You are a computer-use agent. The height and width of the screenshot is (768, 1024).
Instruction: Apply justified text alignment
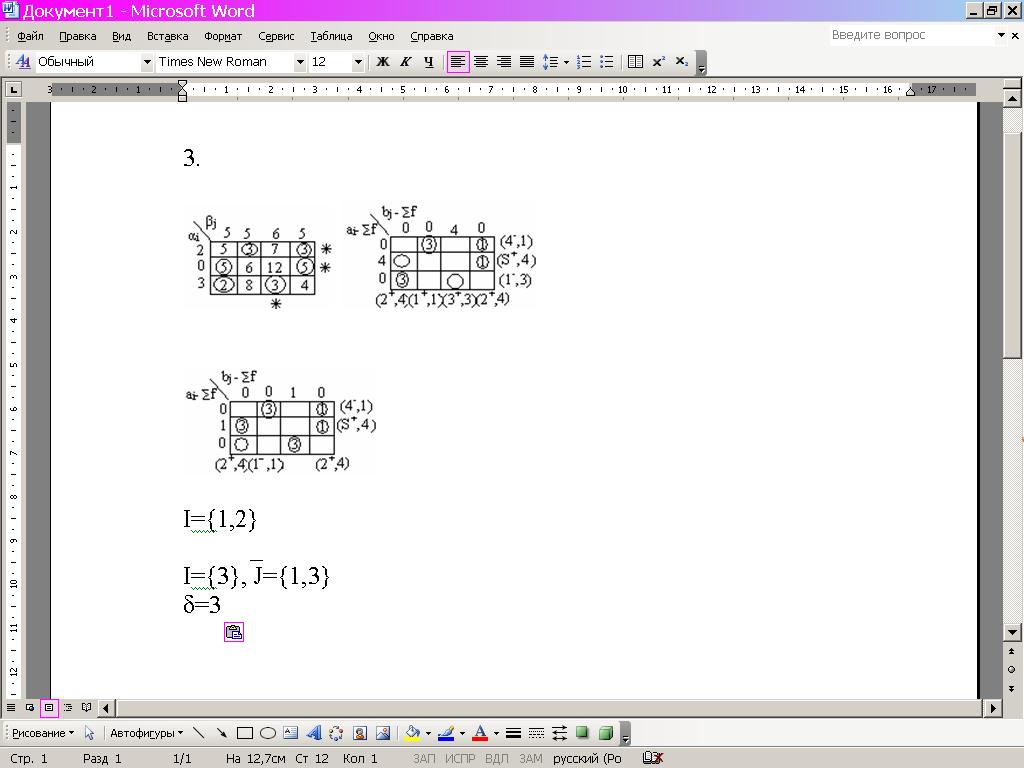(x=526, y=62)
